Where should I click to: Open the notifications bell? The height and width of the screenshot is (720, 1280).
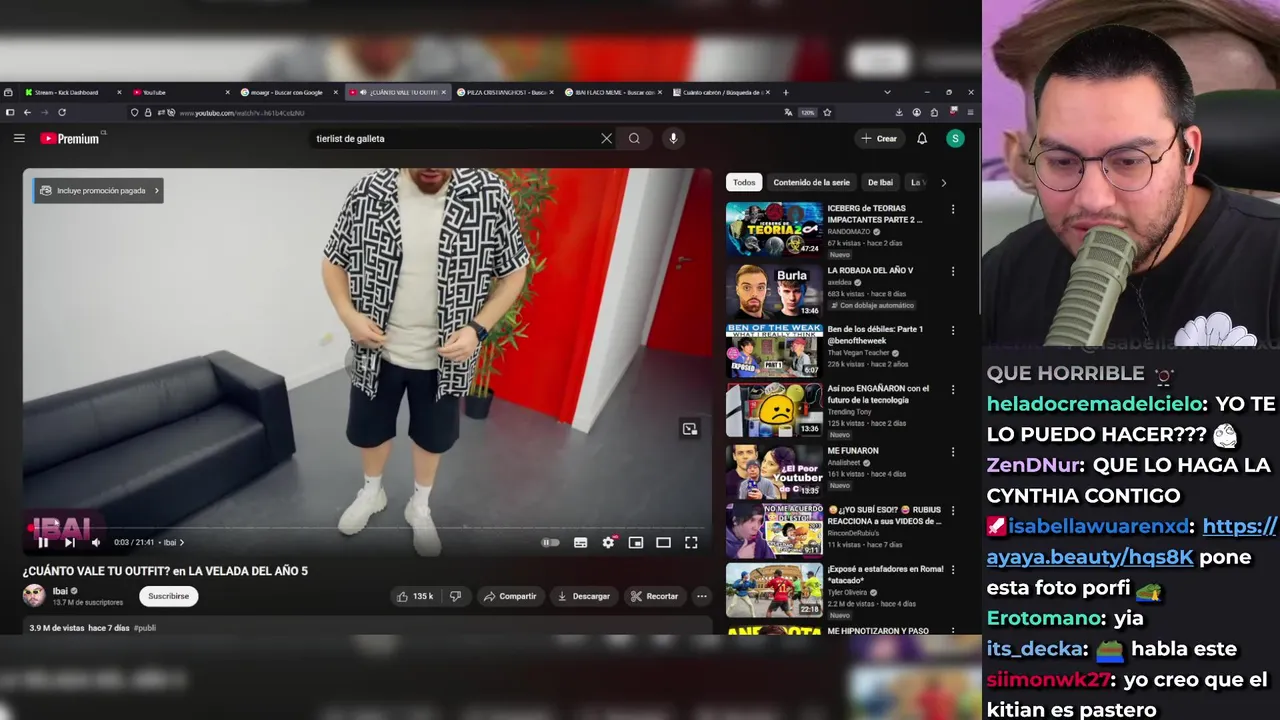(922, 138)
